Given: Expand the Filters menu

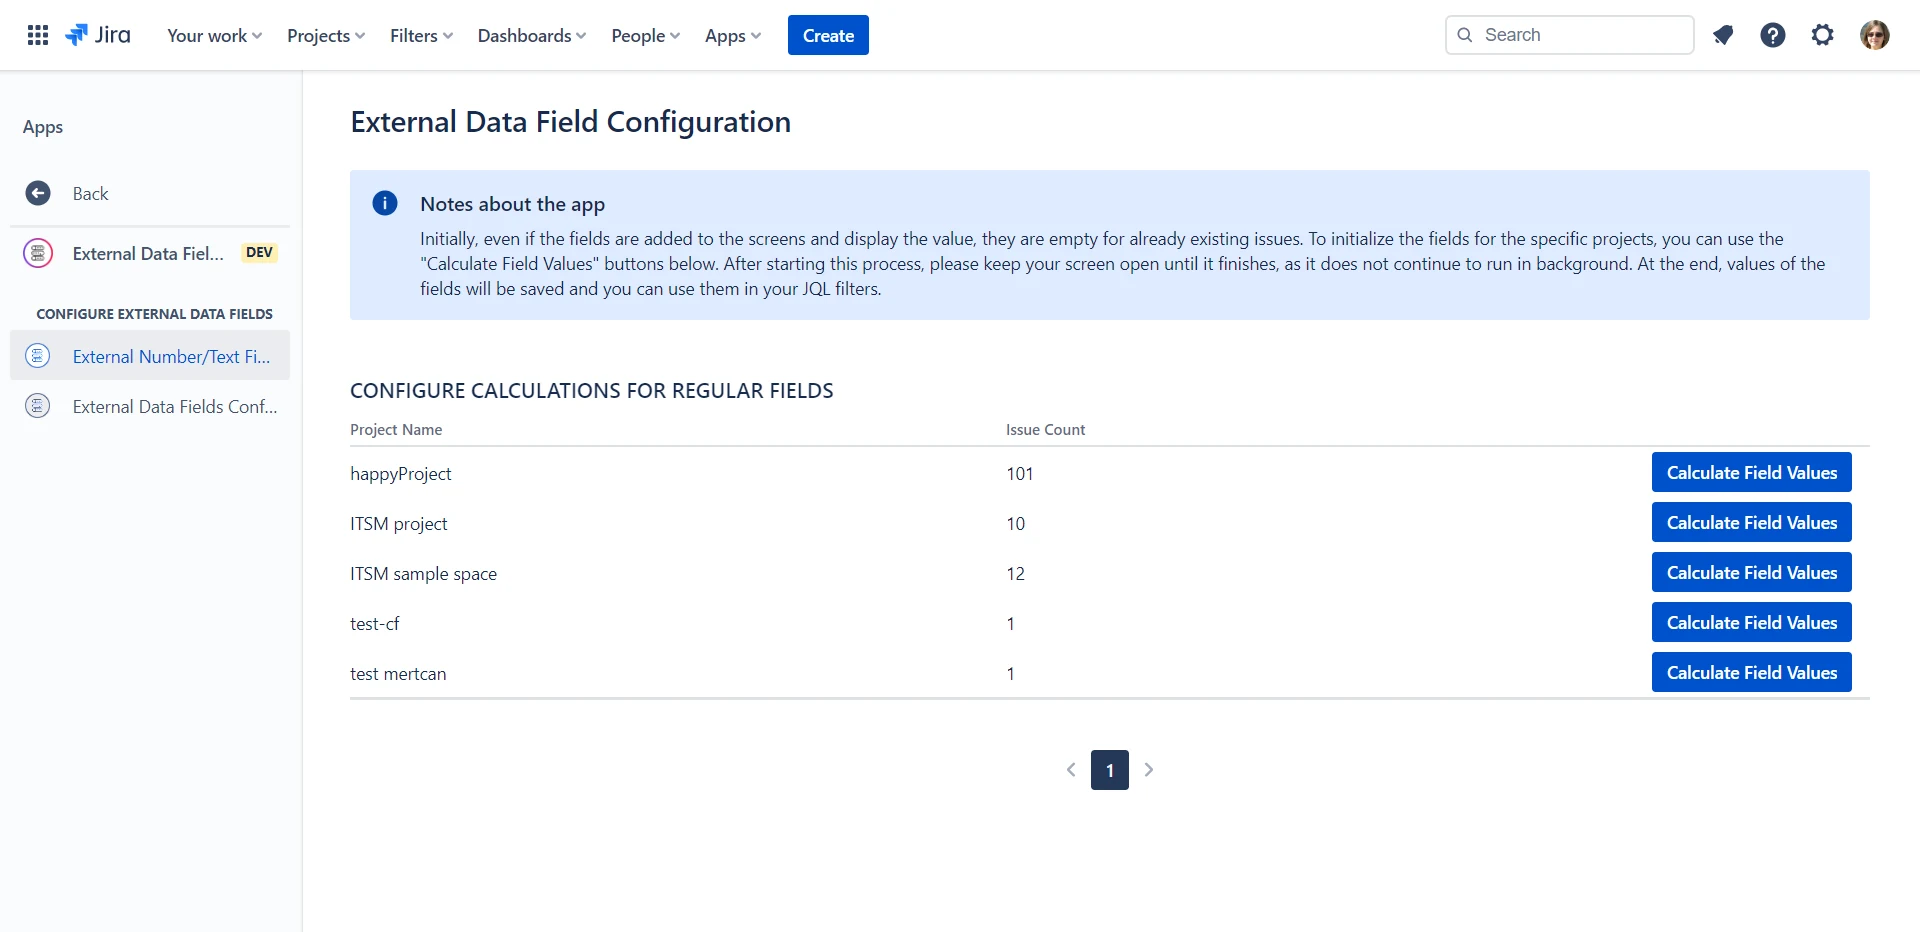Looking at the screenshot, I should 421,35.
